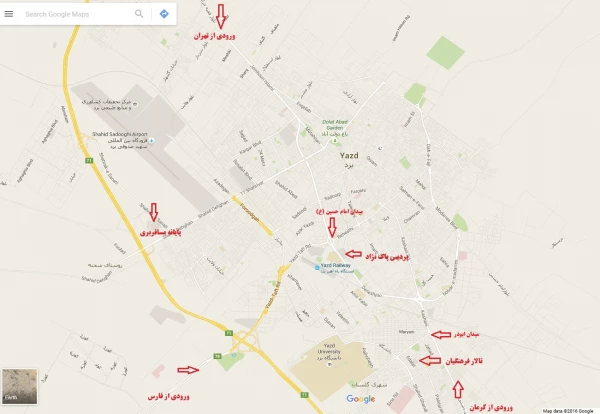Select Shahid Sadooghi Airport marker icon
This screenshot has width=600, height=414.
[x=152, y=141]
